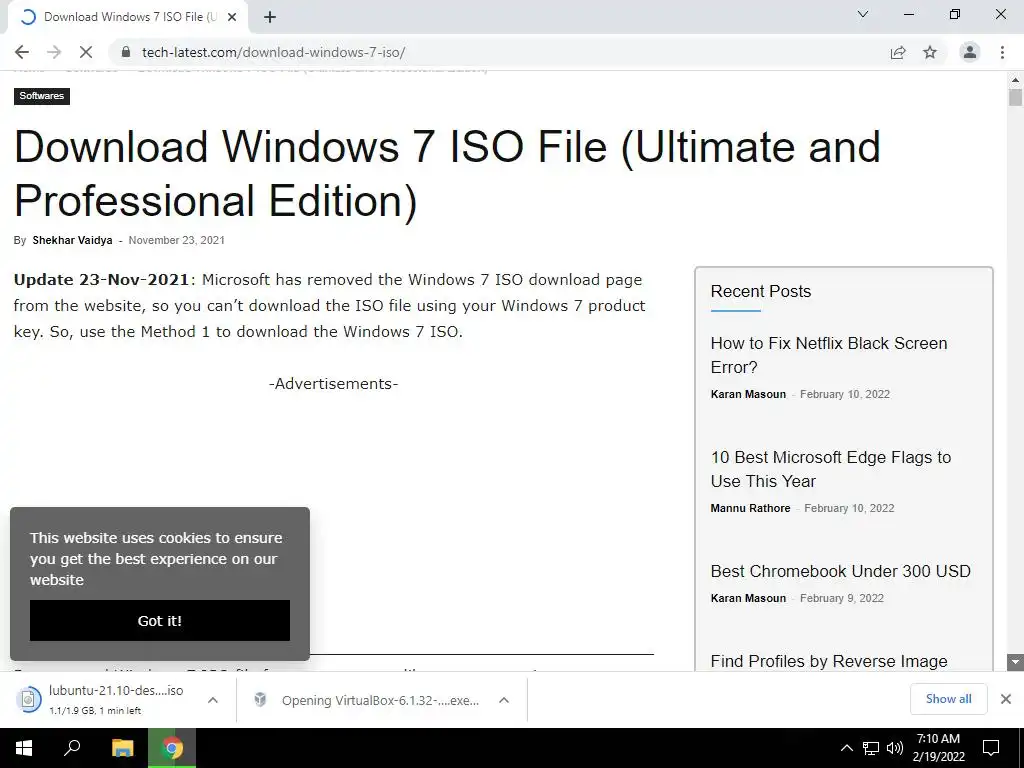Close the Download Windows 7 ISO tab

pos(232,17)
